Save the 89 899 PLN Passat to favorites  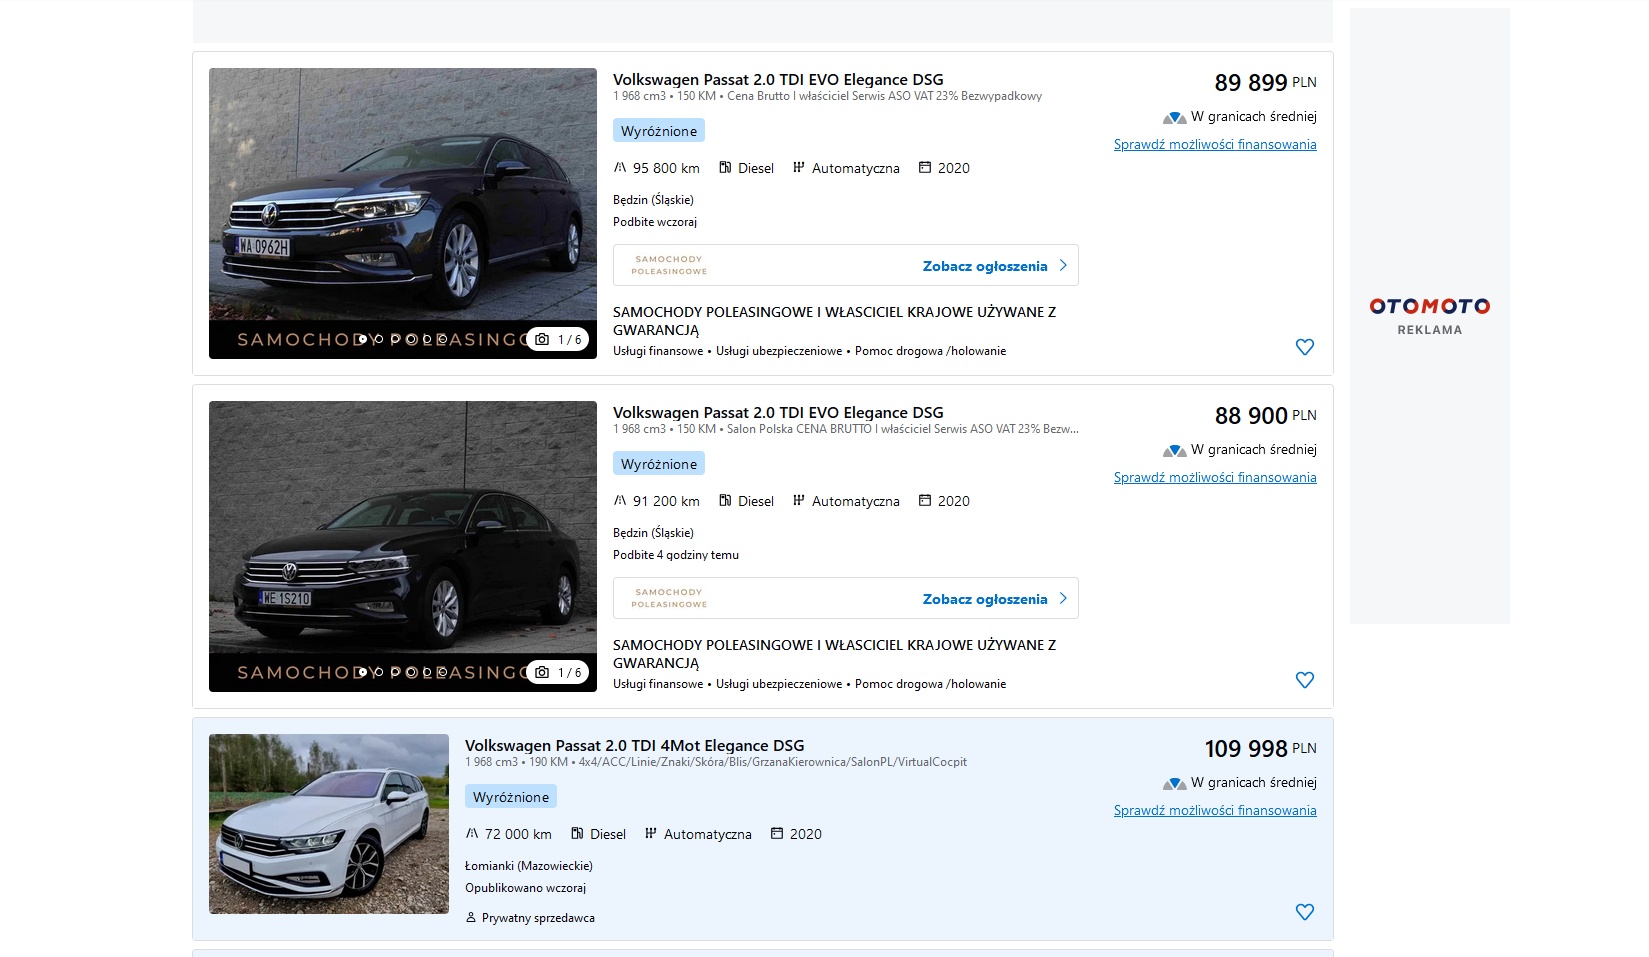tap(1304, 347)
